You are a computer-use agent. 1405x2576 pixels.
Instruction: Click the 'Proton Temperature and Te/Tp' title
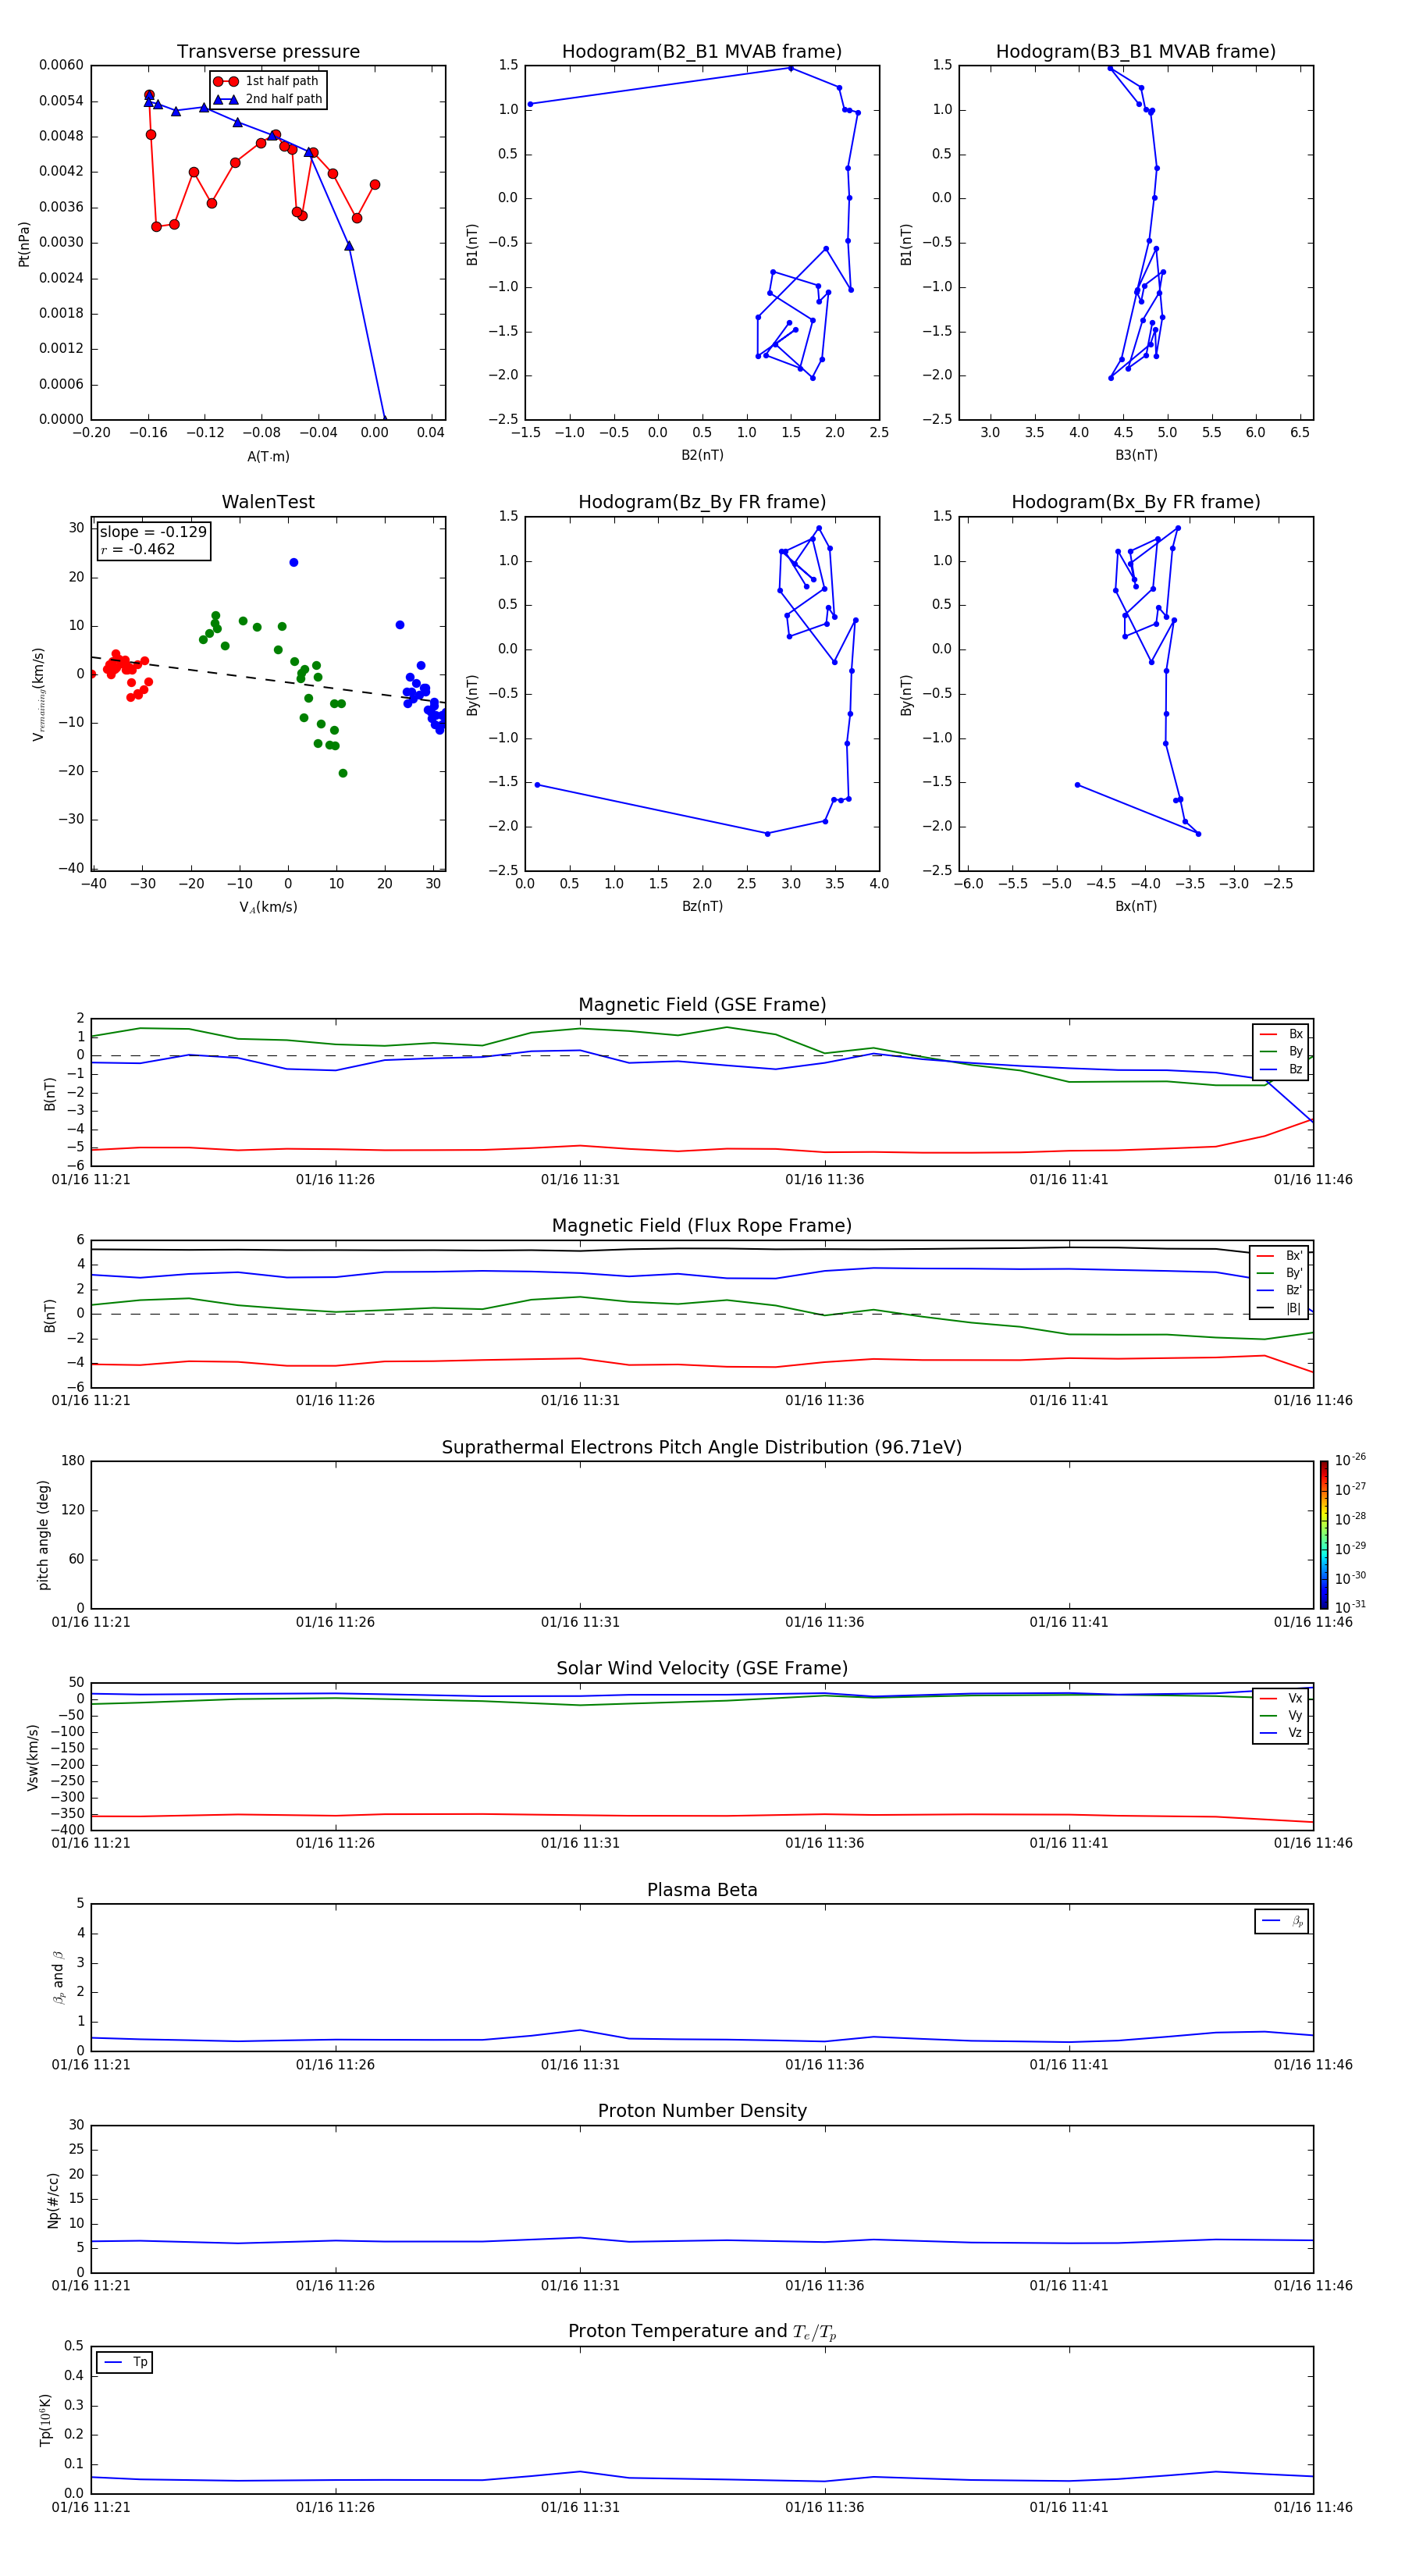point(702,2332)
